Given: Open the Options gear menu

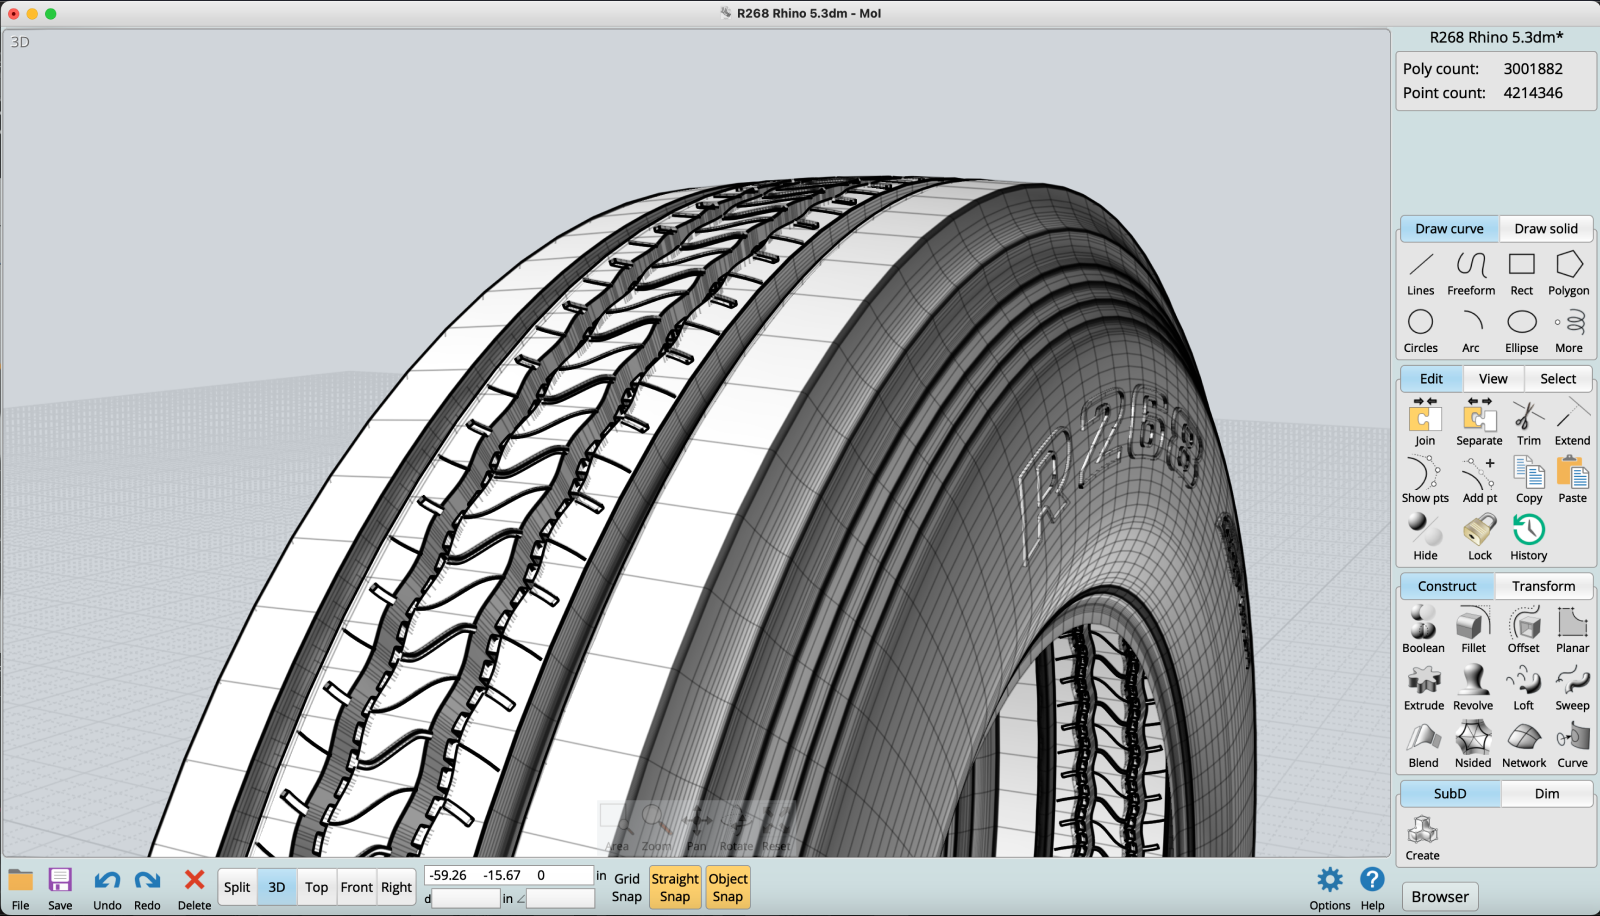Looking at the screenshot, I should (1330, 888).
